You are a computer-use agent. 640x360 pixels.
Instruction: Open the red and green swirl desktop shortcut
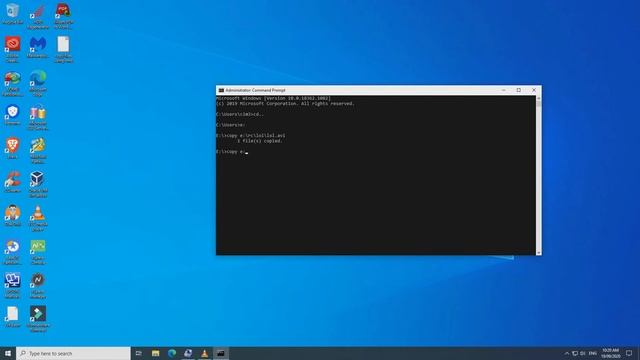(12, 84)
